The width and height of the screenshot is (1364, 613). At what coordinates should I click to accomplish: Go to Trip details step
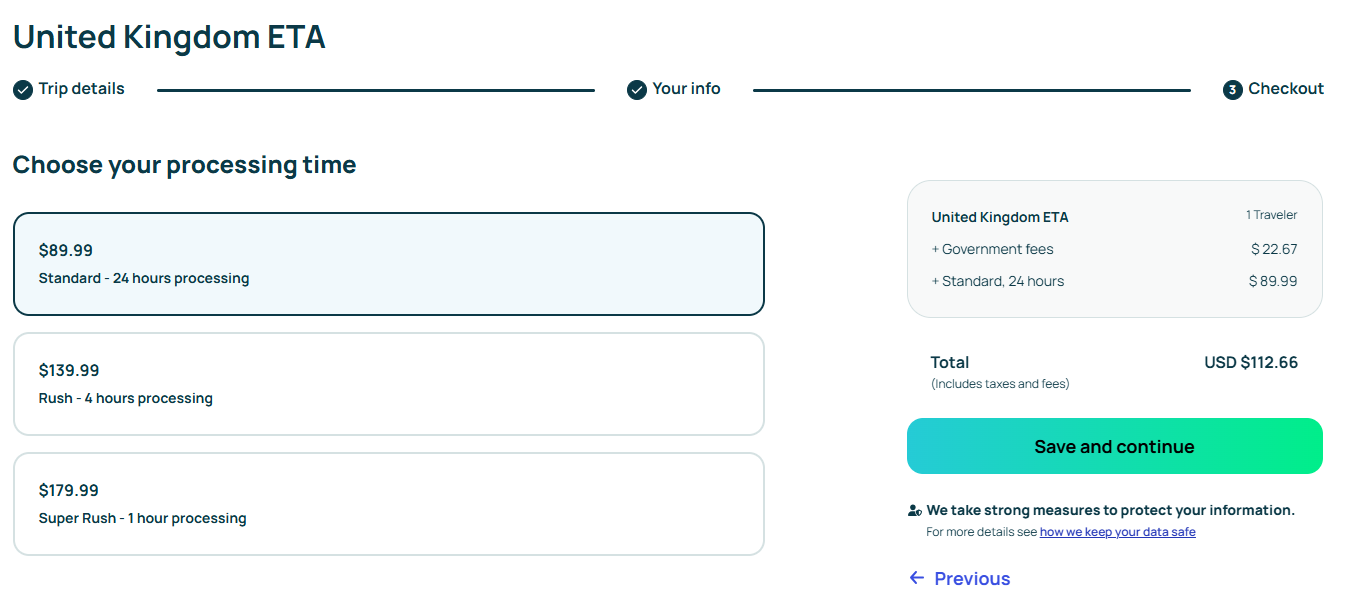coord(82,89)
